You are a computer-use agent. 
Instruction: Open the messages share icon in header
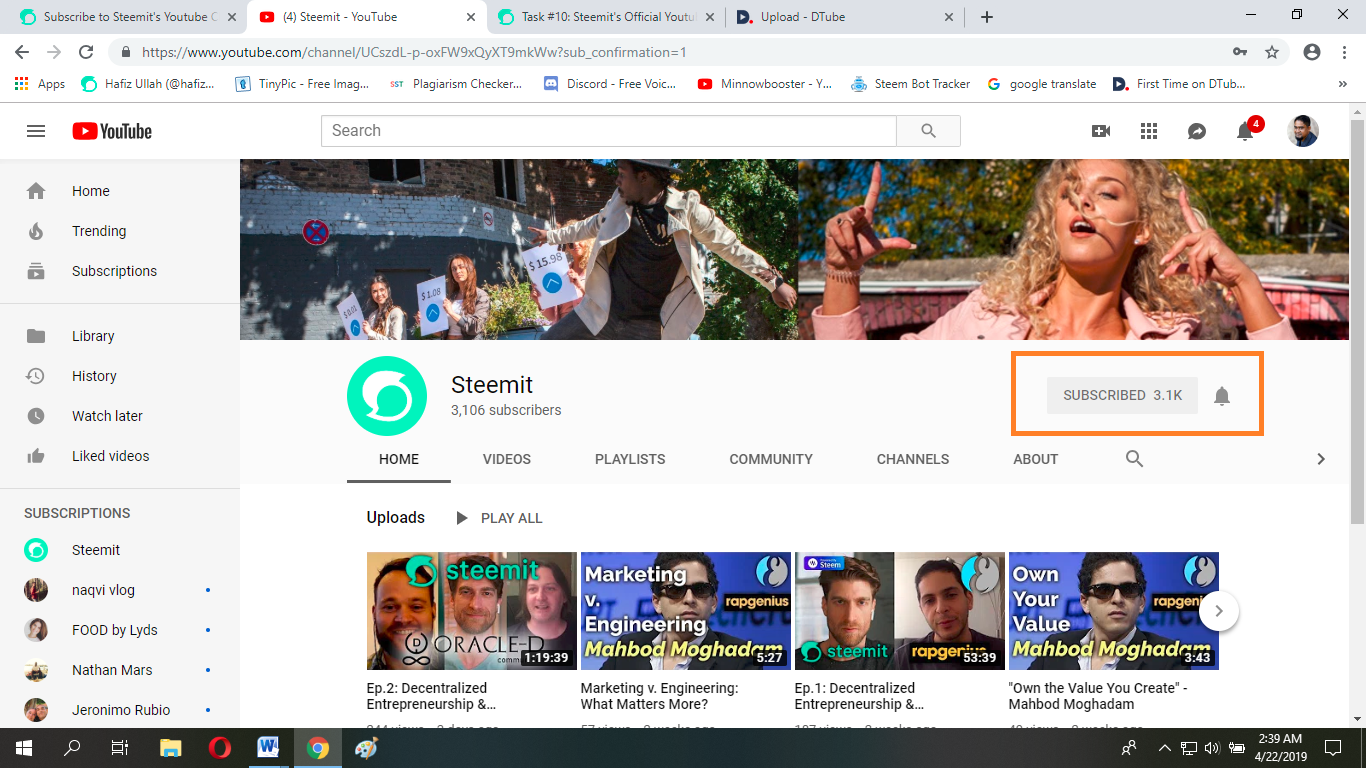[x=1197, y=131]
